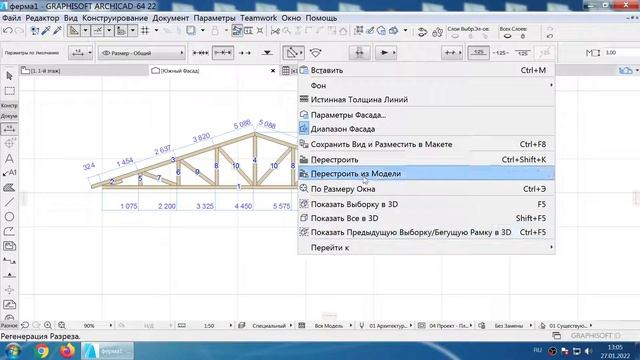
Task: Open the Chrome browser from the taskbar
Action: [42, 351]
